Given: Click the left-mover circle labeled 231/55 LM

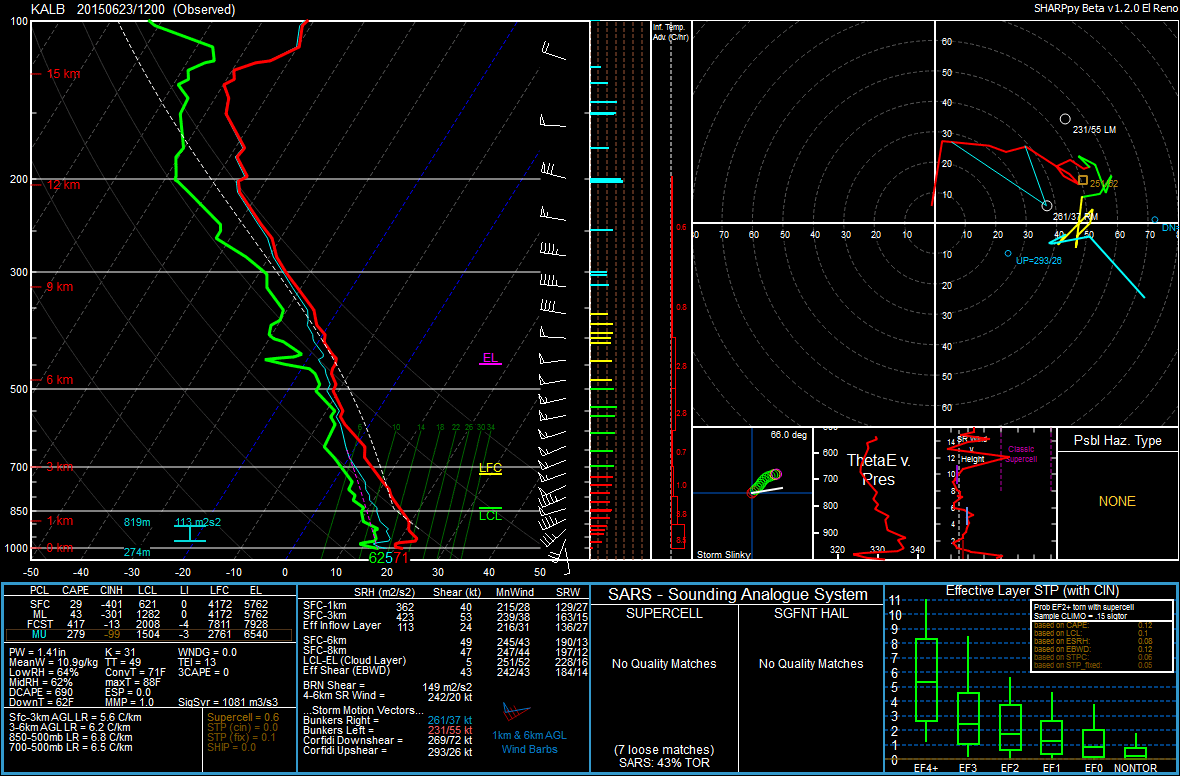Looking at the screenshot, I should (1064, 119).
